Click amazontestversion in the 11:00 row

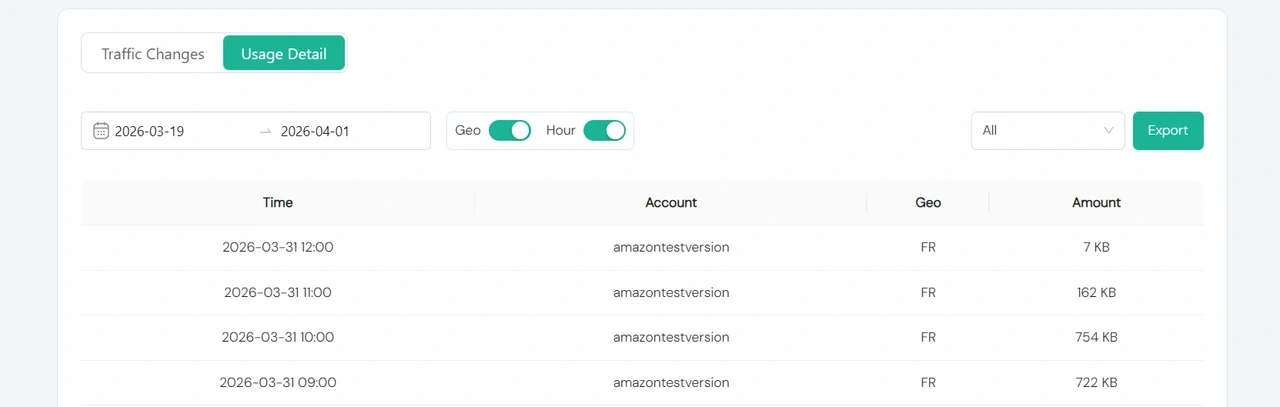671,293
